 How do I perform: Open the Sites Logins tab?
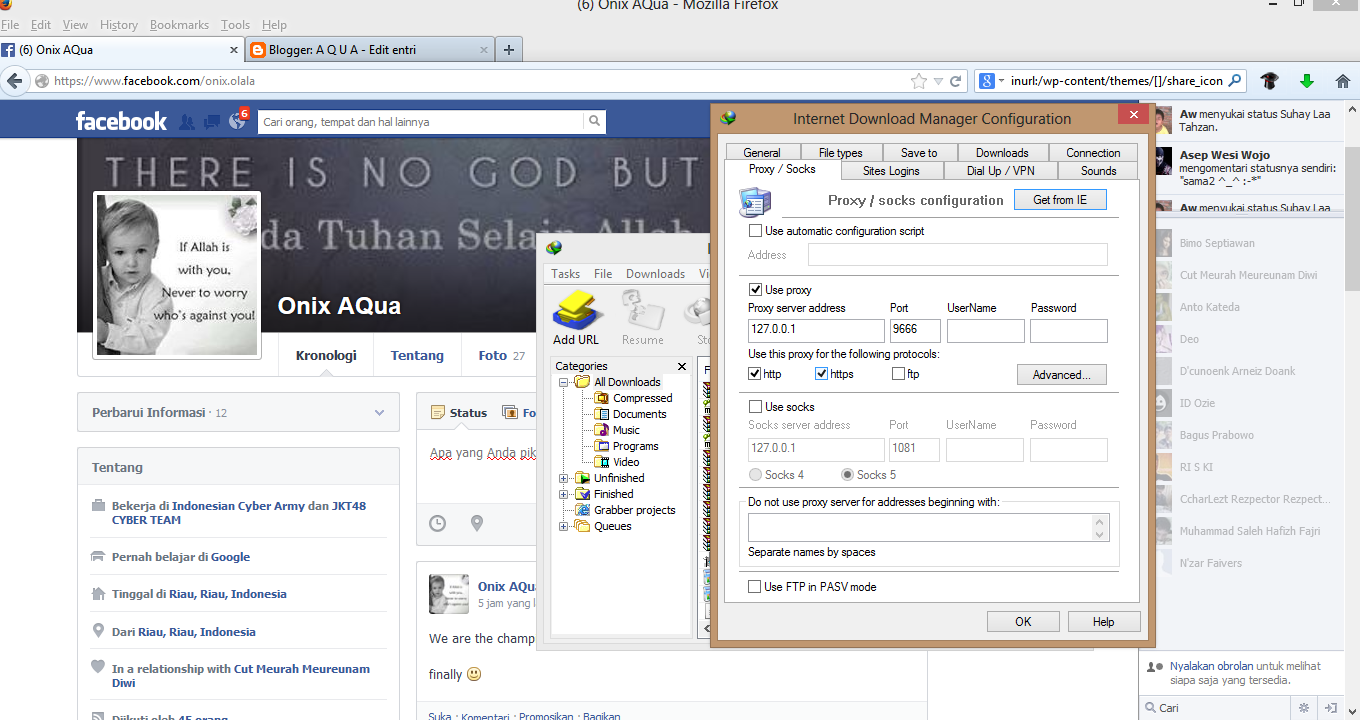tap(891, 171)
